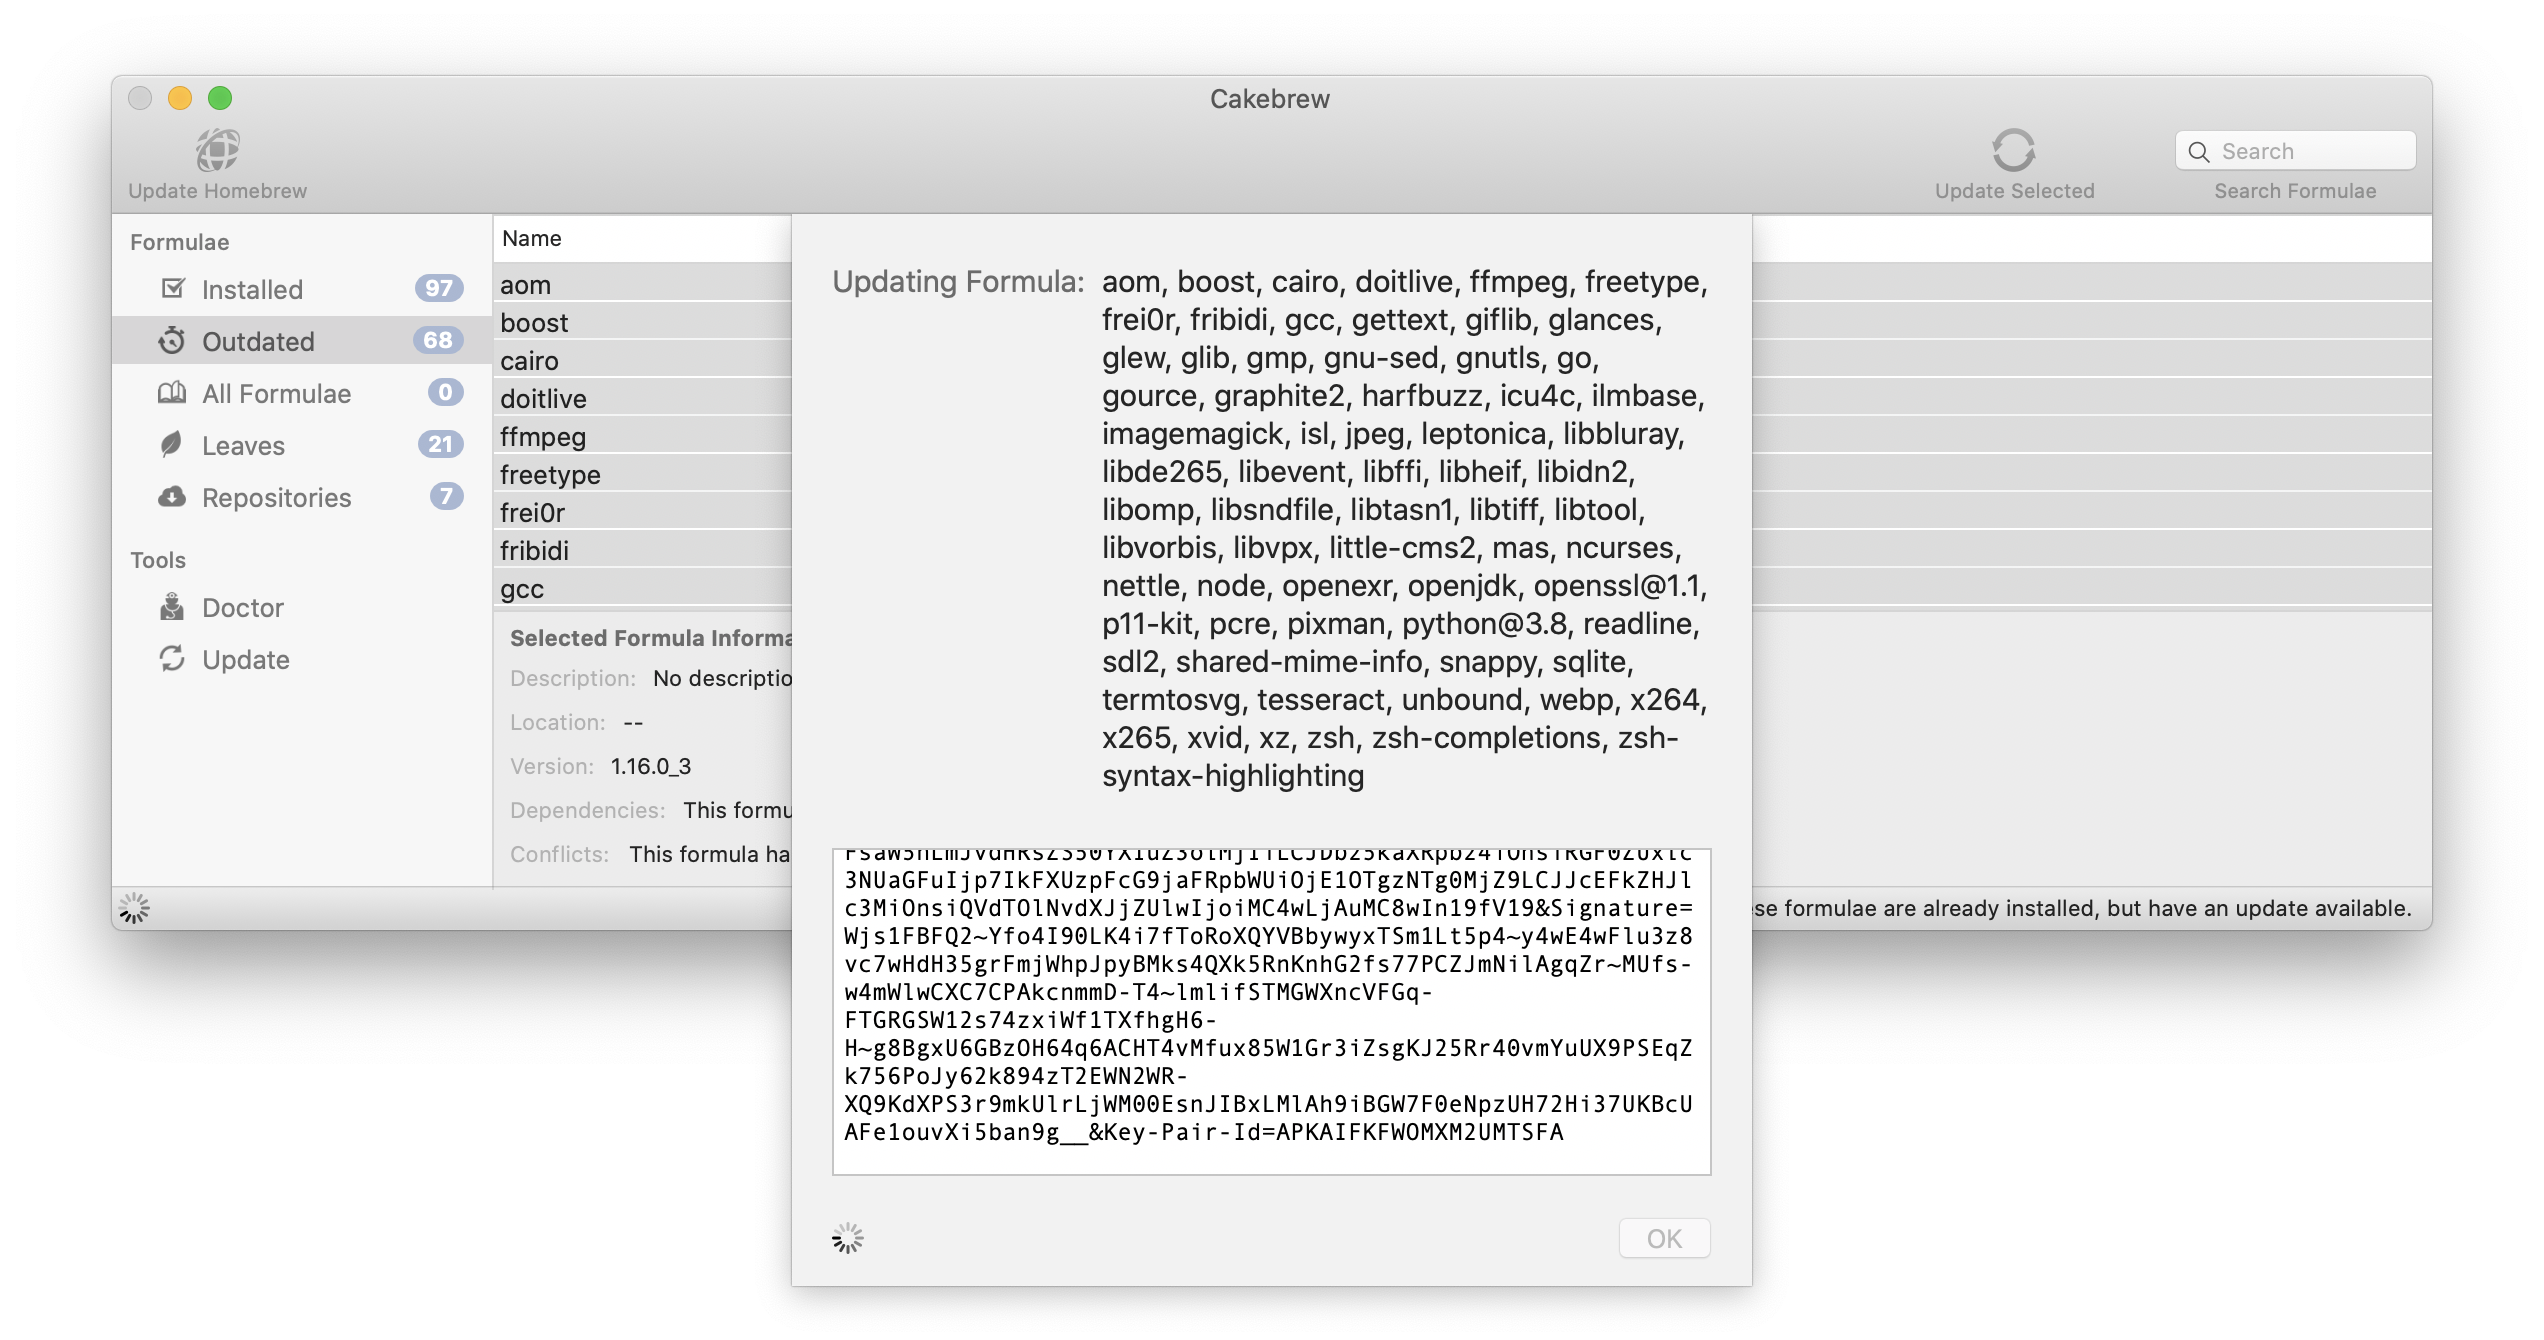
Task: Click the Update Selected label
Action: click(2014, 191)
